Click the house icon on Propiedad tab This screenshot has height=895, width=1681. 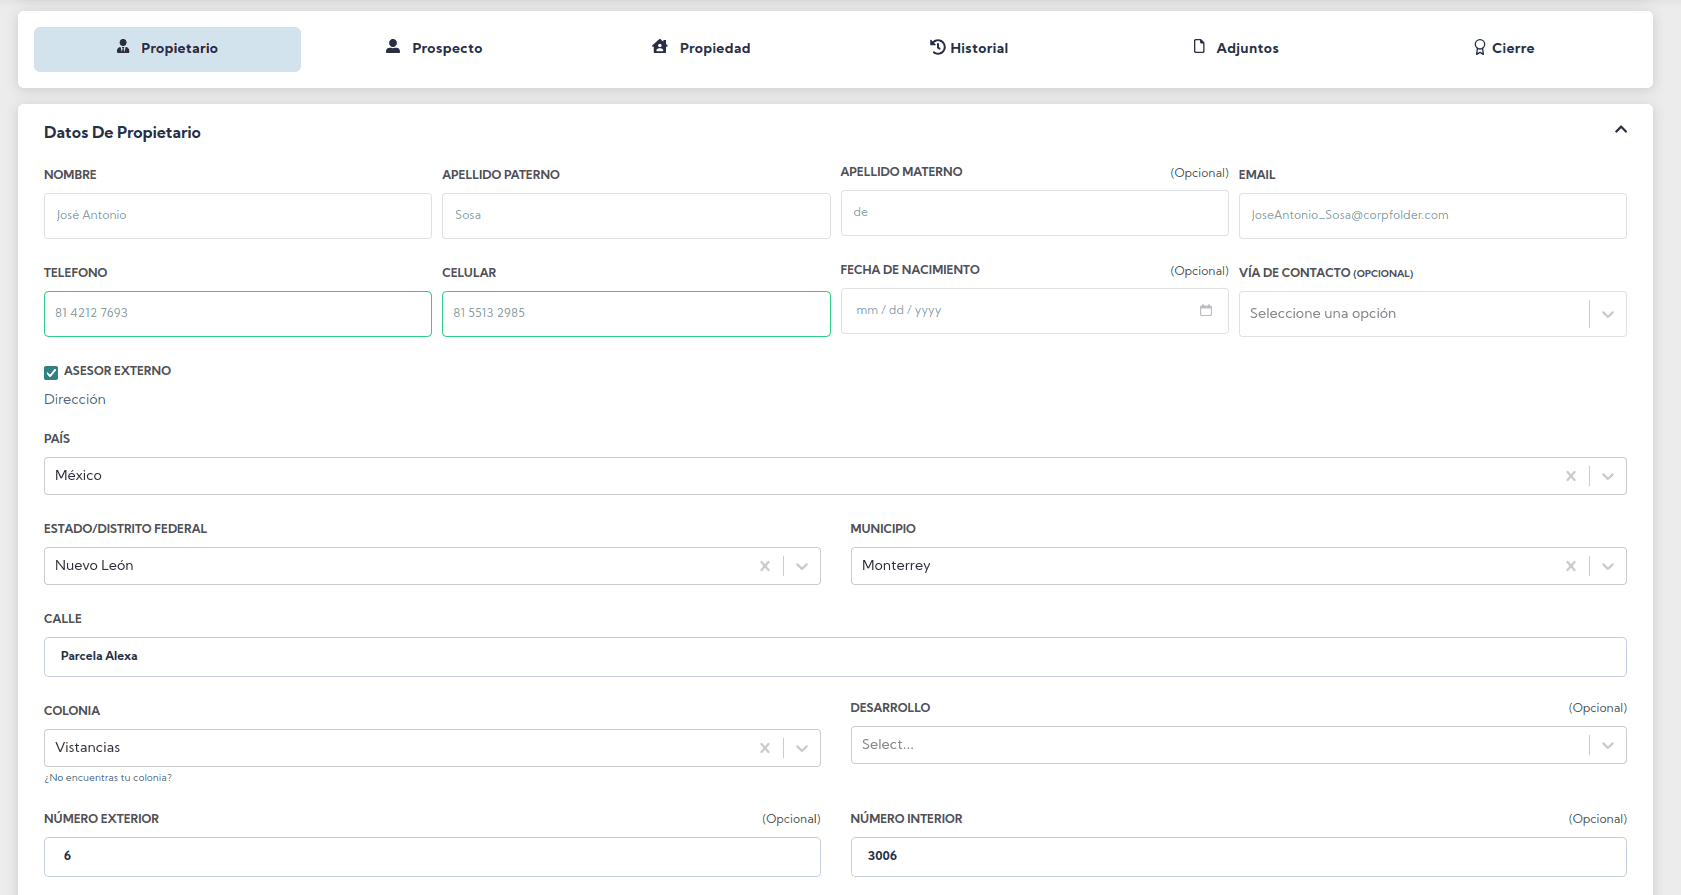coord(660,47)
